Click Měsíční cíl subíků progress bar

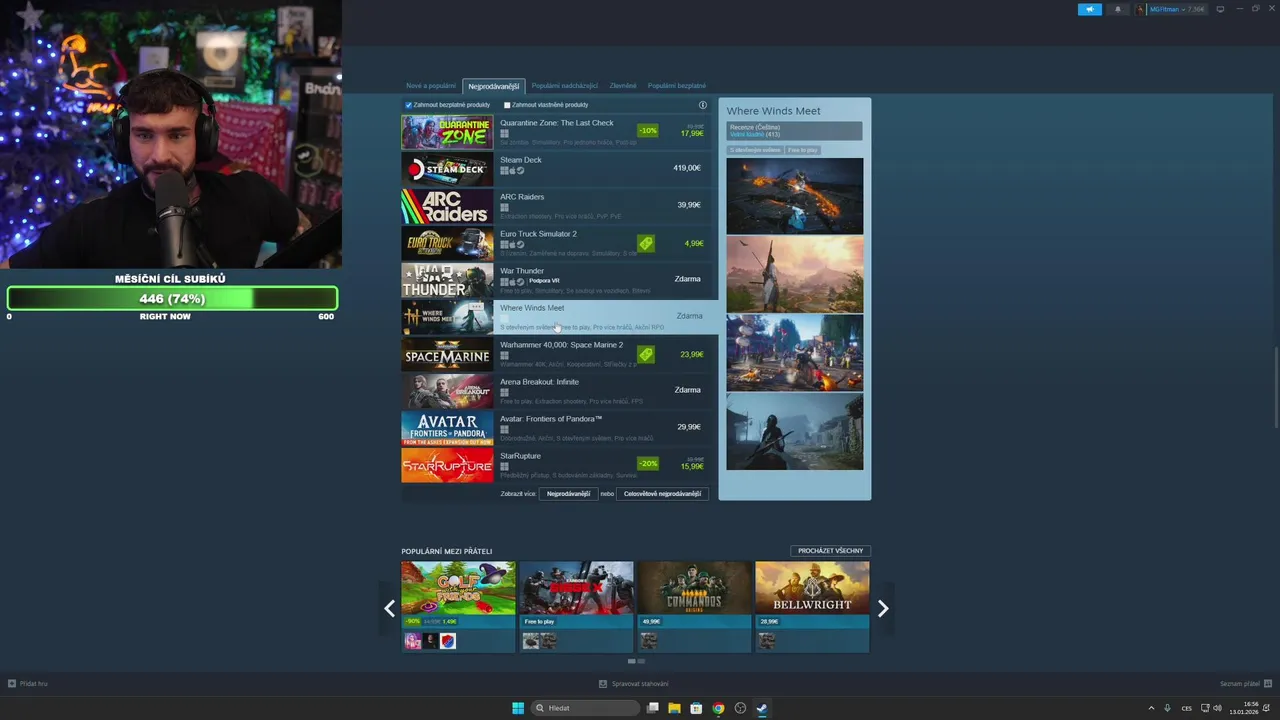pyautogui.click(x=172, y=299)
